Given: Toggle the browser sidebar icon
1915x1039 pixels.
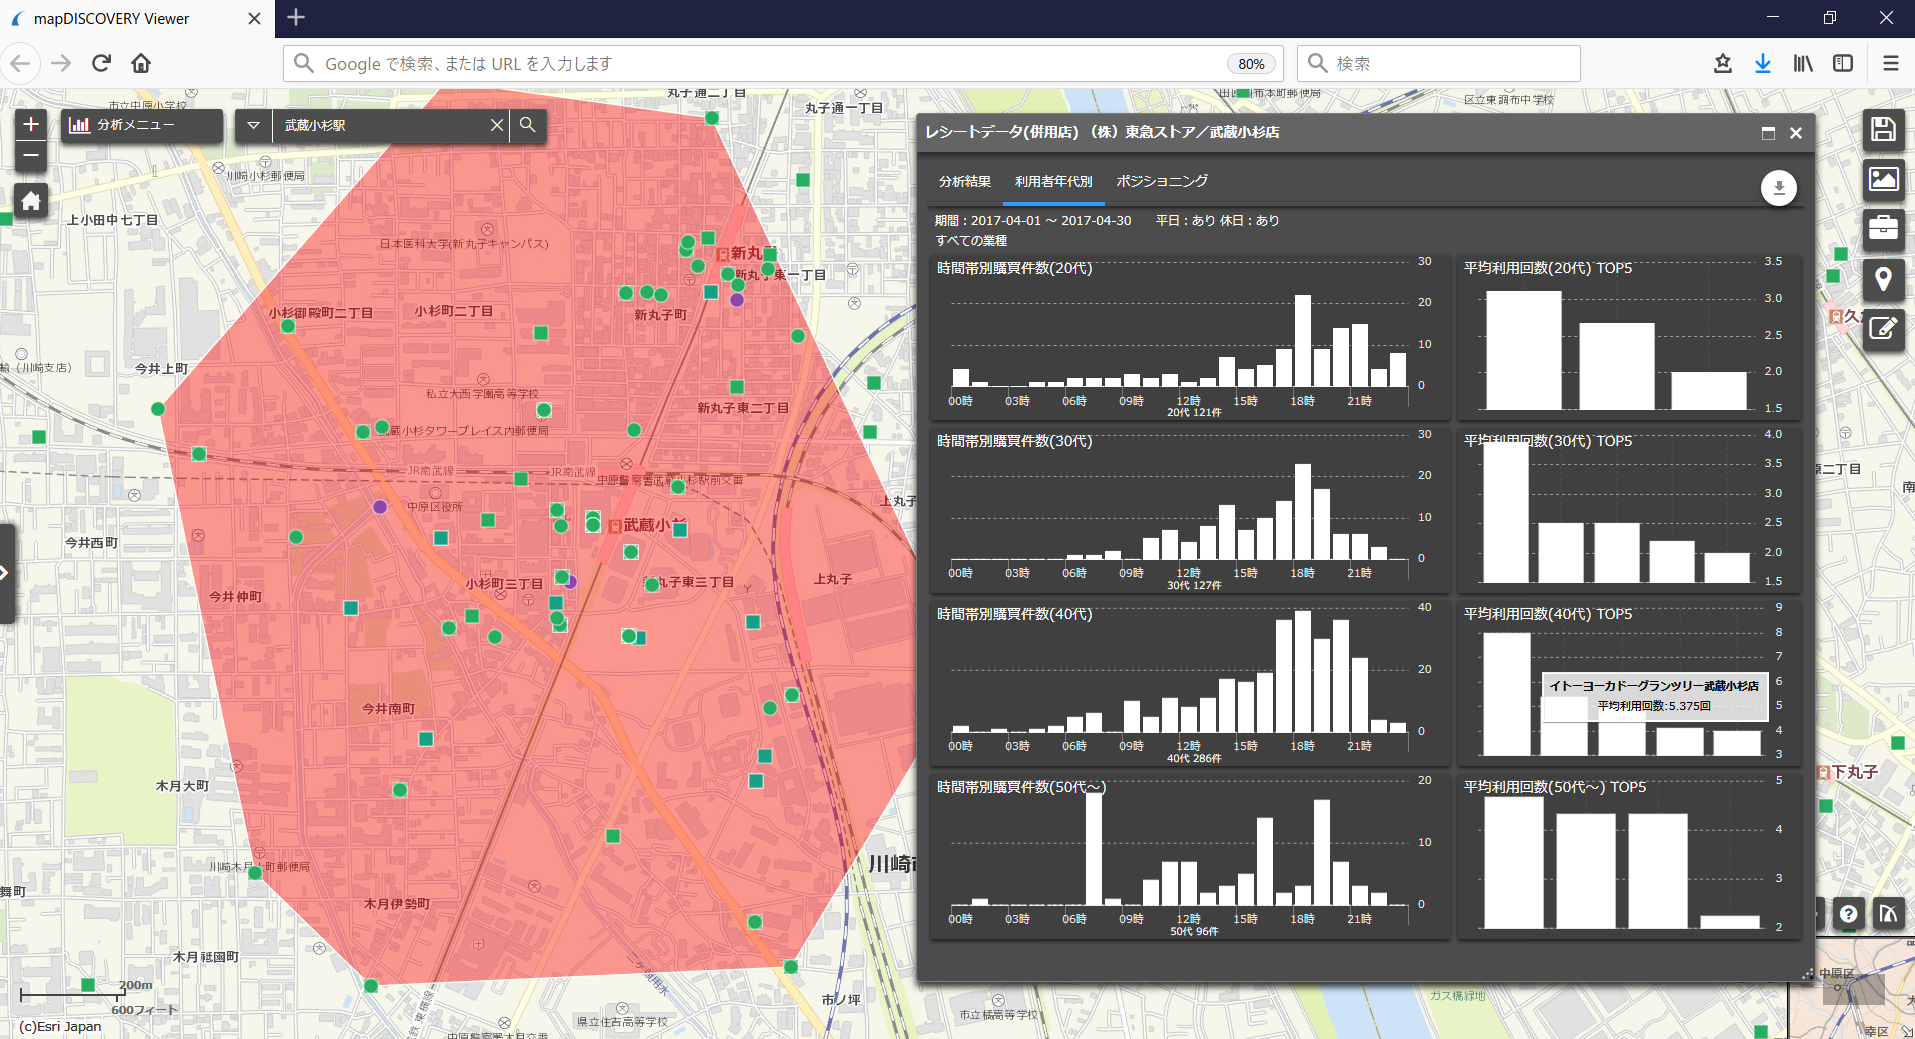Looking at the screenshot, I should [1843, 63].
